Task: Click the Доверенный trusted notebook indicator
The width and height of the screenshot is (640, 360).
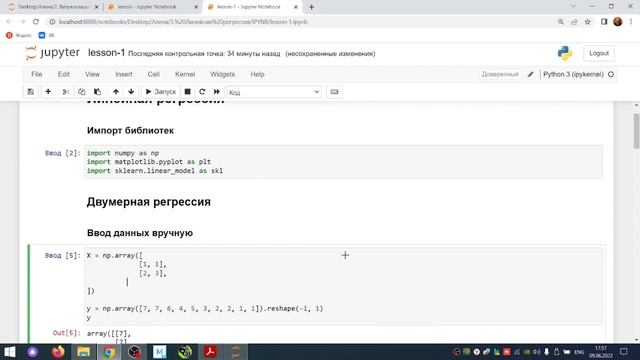Action: click(500, 74)
